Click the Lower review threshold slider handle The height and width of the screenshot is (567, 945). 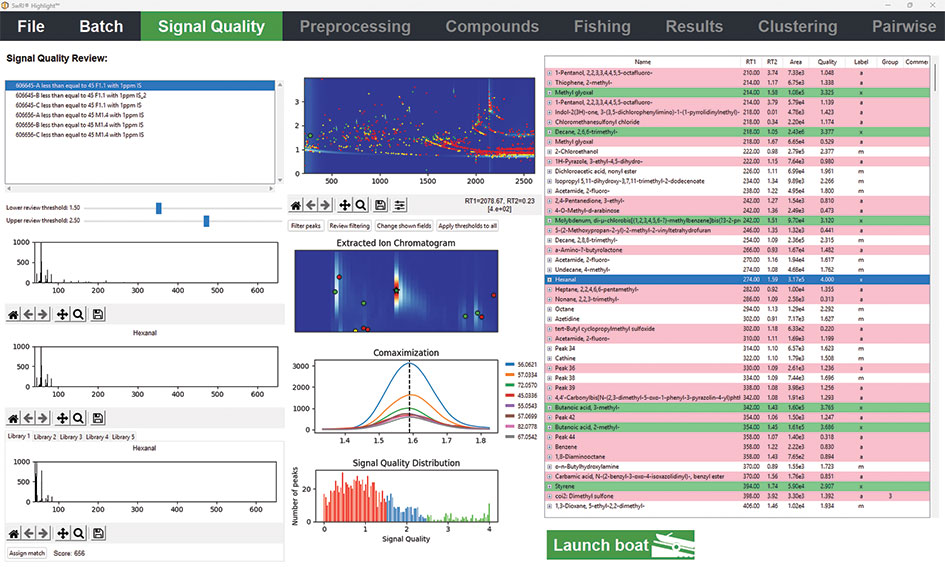tap(158, 207)
